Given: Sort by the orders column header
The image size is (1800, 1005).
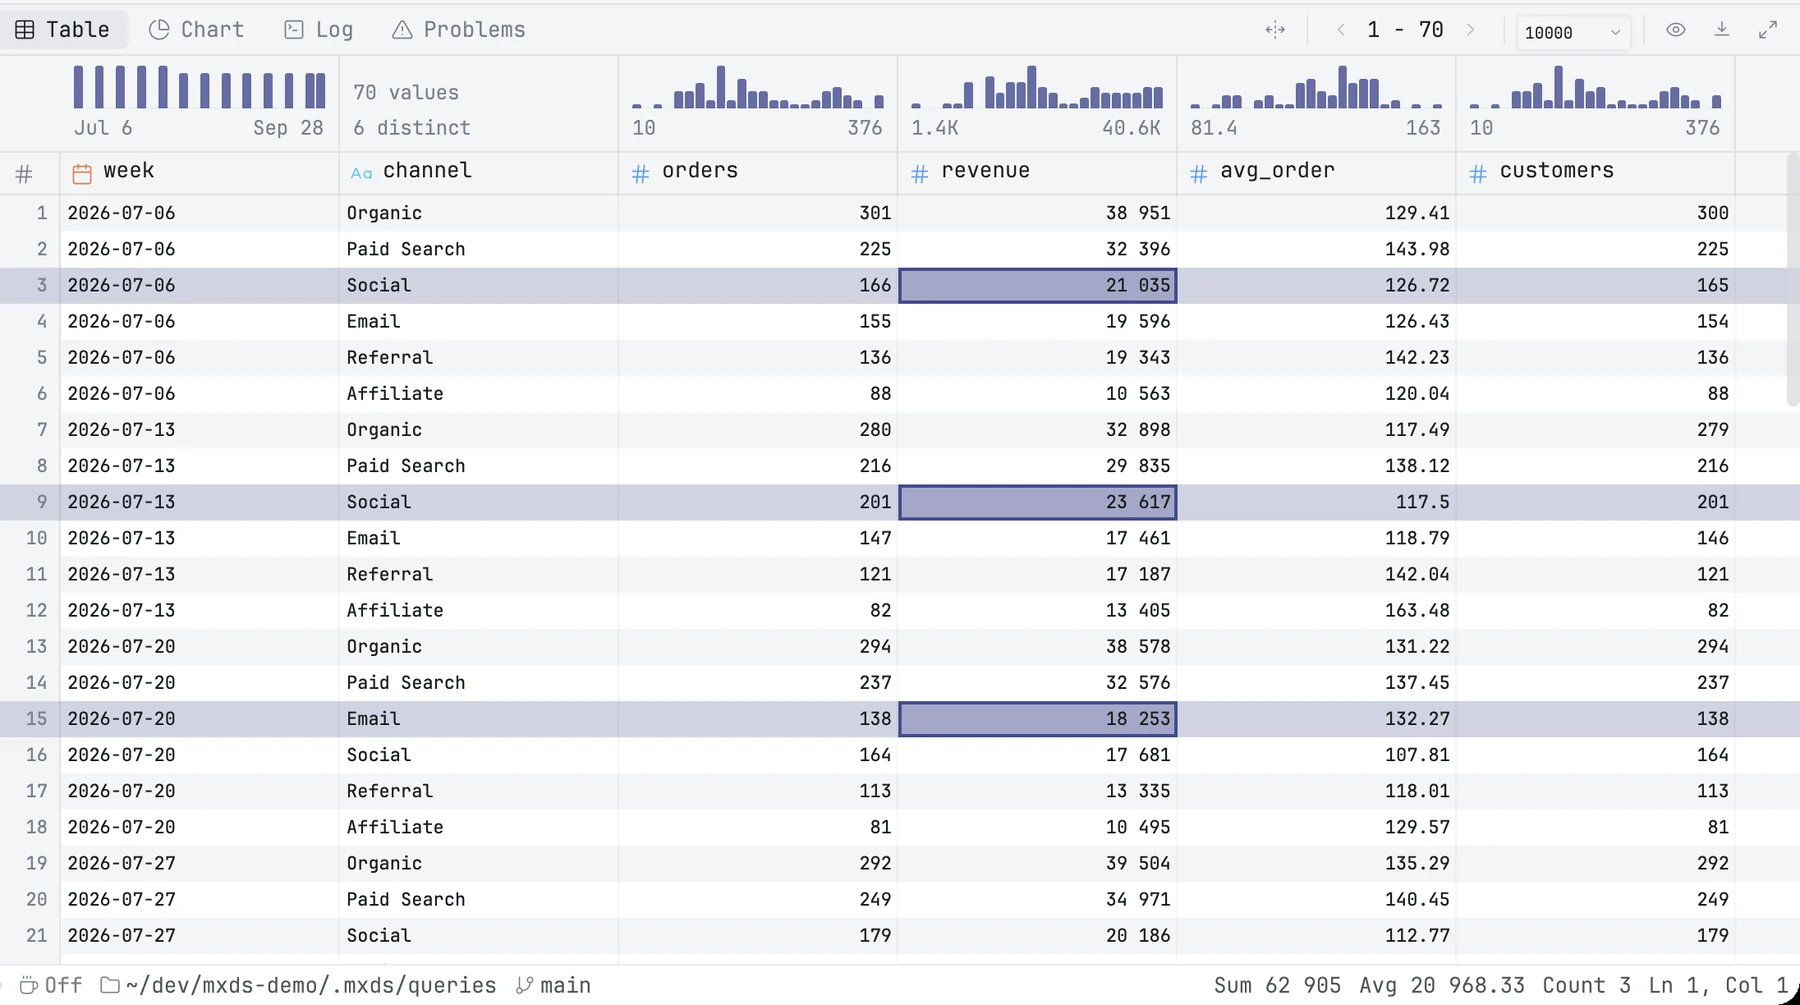Looking at the screenshot, I should (758, 172).
